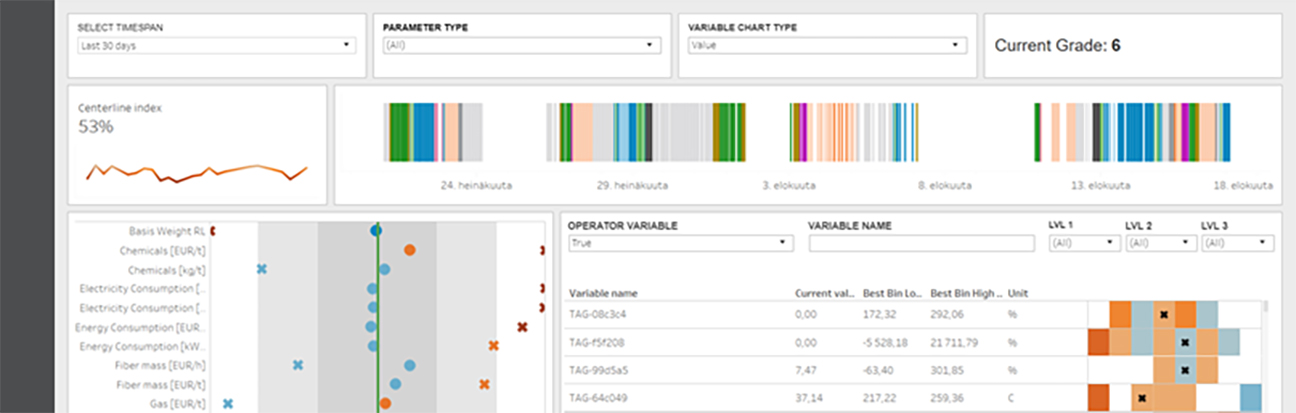The image size is (1296, 413).
Task: Expand the Parameter Type dropdown
Action: point(520,45)
